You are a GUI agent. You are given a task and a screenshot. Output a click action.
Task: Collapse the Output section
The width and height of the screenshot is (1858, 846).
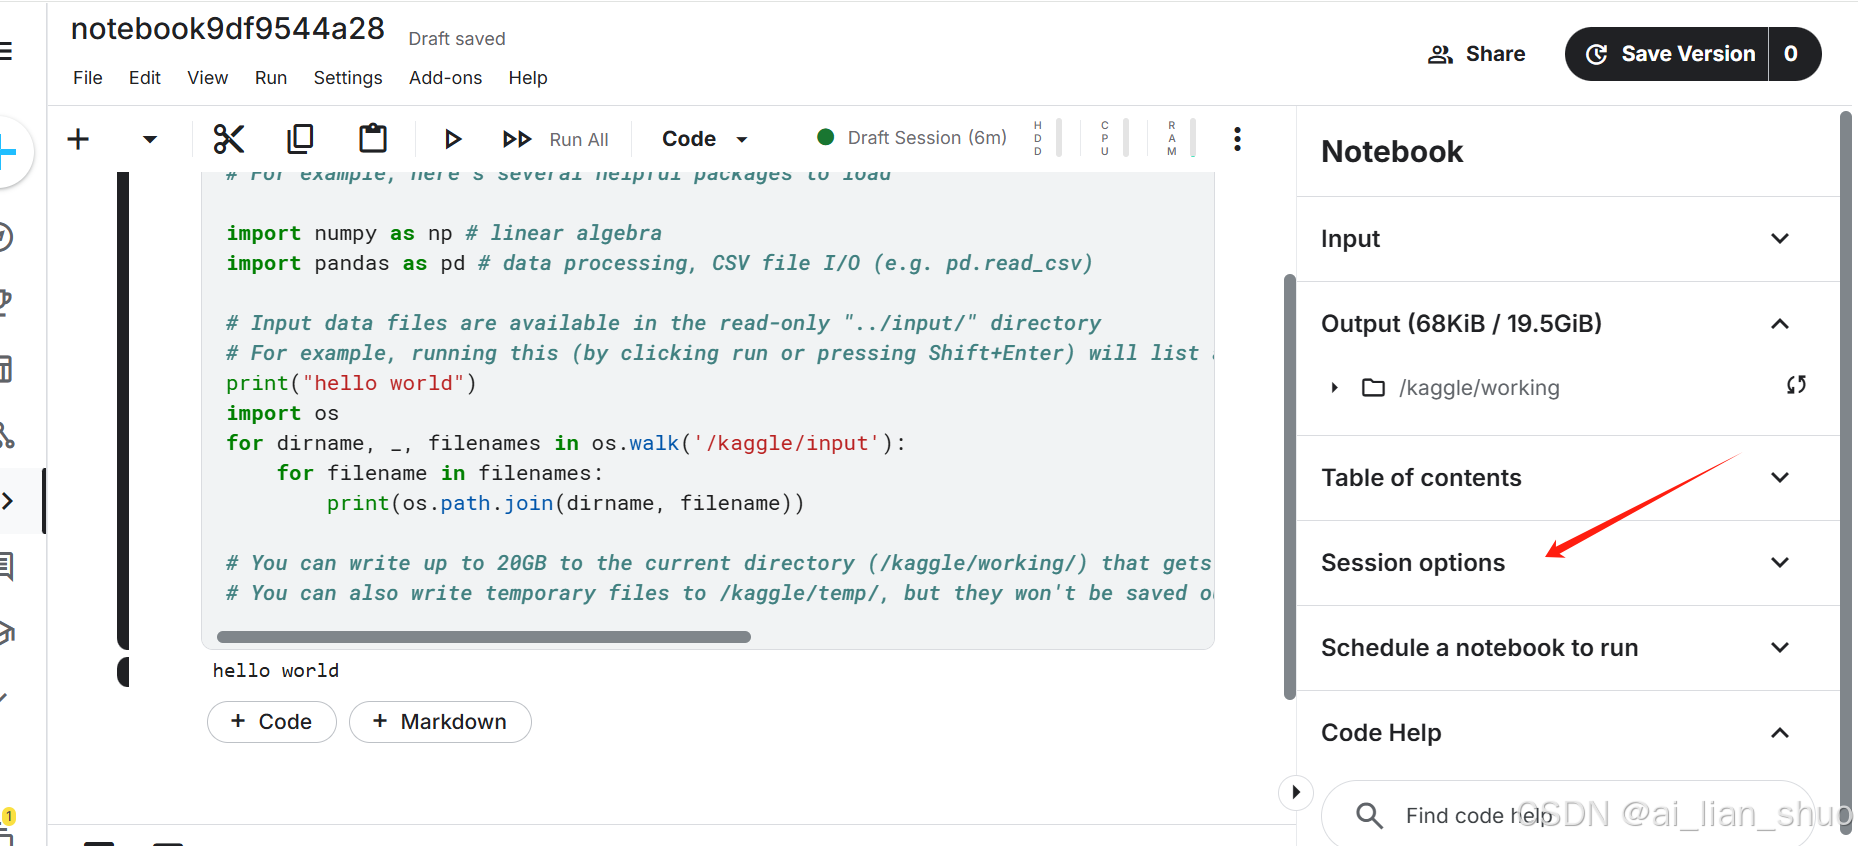[1567, 324]
